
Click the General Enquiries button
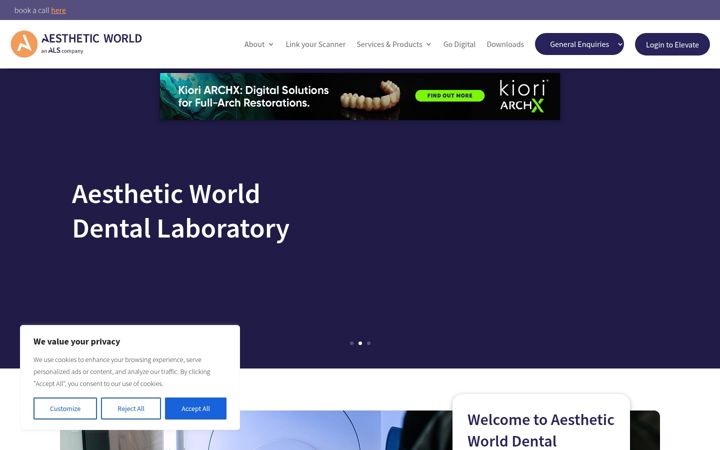coord(579,44)
